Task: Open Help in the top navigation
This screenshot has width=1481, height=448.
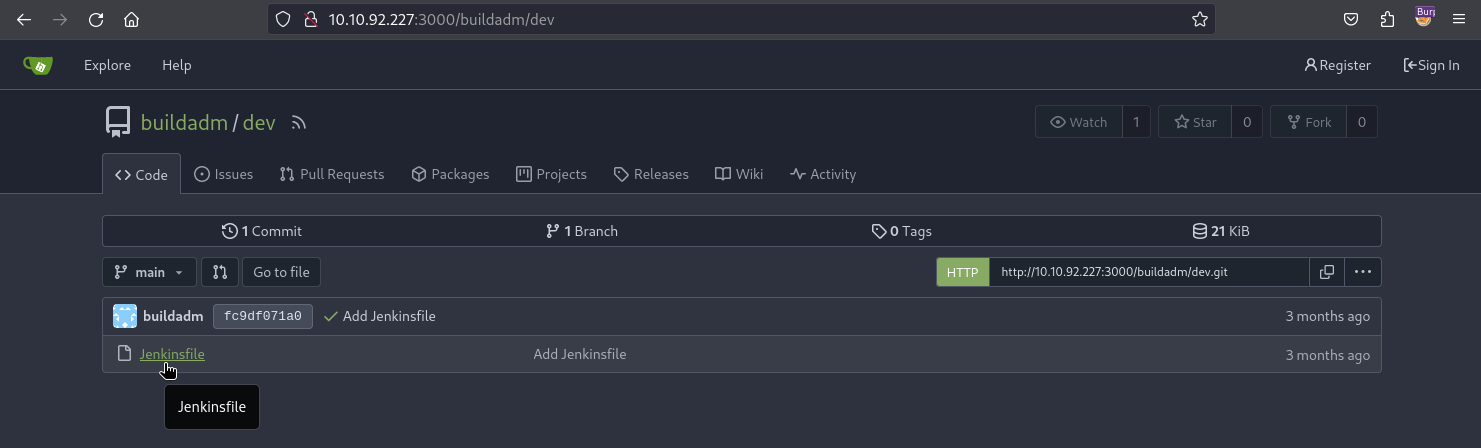Action: [176, 65]
